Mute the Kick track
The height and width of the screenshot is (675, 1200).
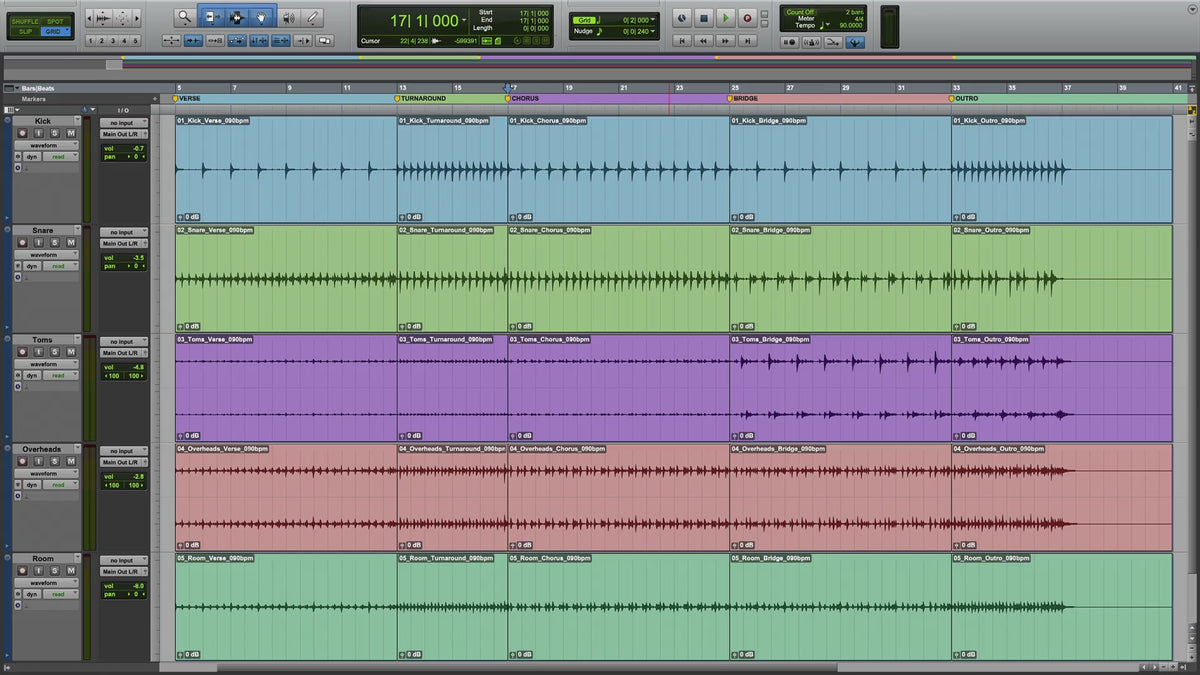pos(70,134)
